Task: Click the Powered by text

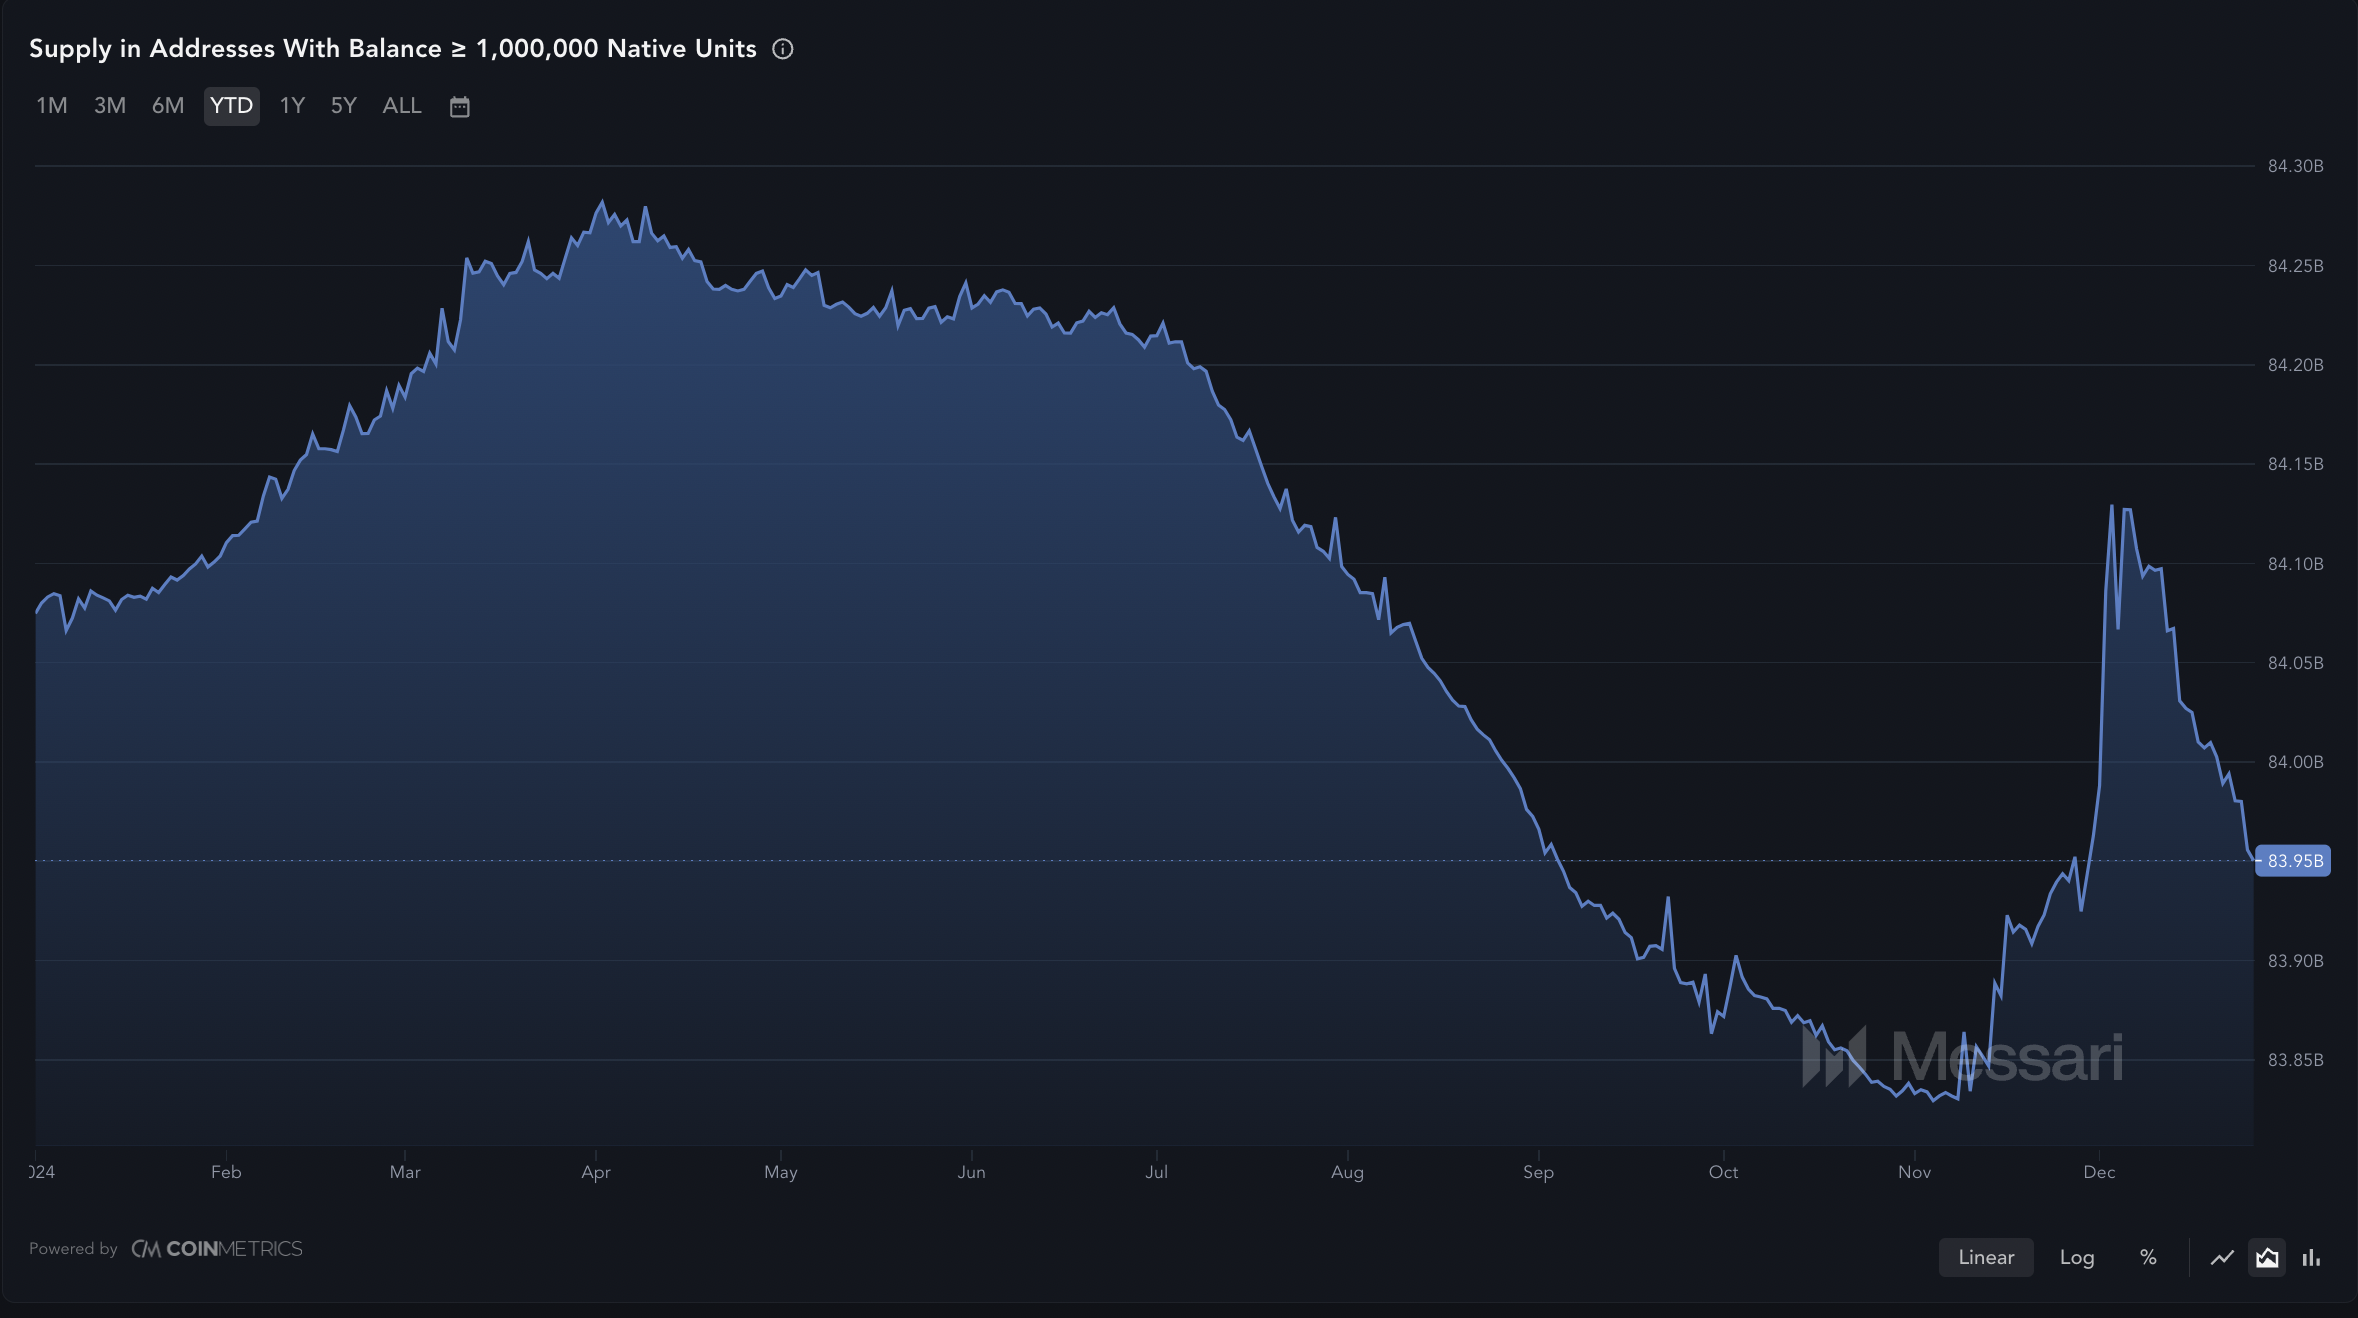Action: pos(73,1249)
